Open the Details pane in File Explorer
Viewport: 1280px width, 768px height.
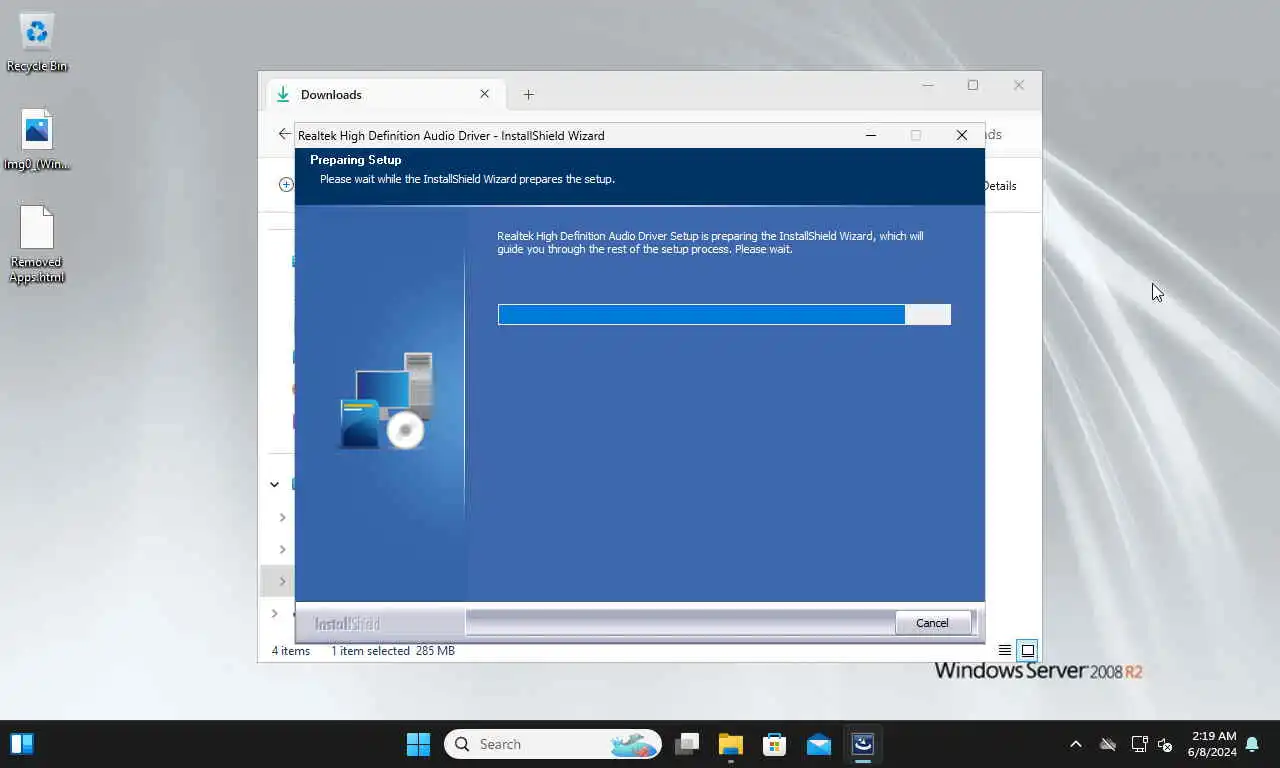point(999,186)
